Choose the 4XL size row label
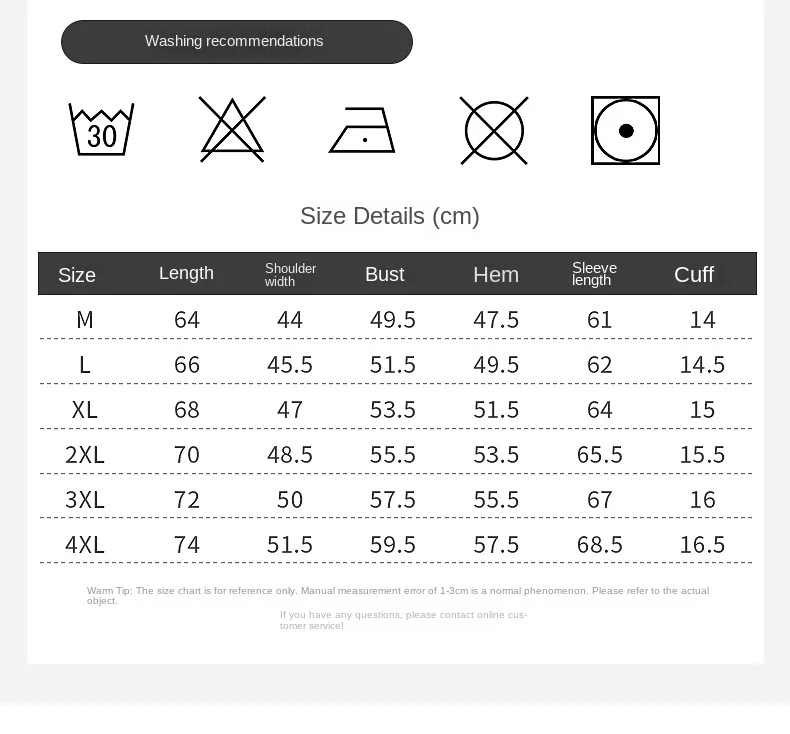Screen dimensions: 790x734 (85, 545)
